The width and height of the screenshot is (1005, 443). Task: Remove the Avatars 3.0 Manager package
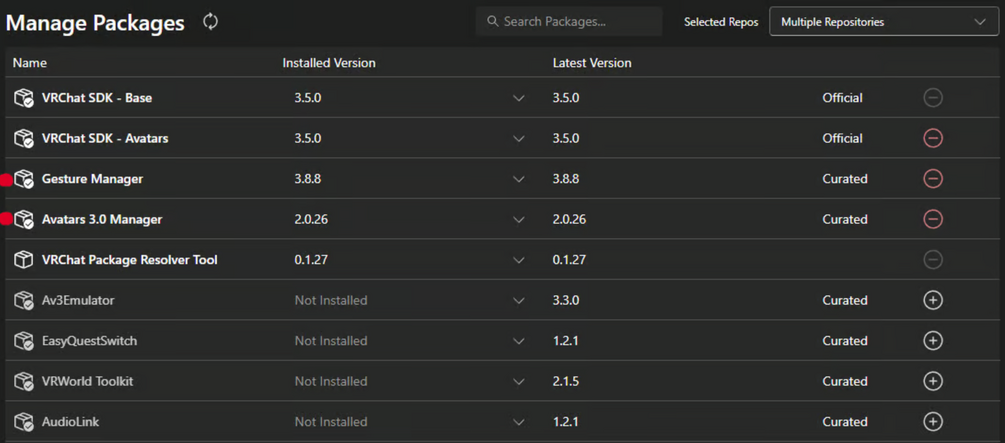pos(933,219)
